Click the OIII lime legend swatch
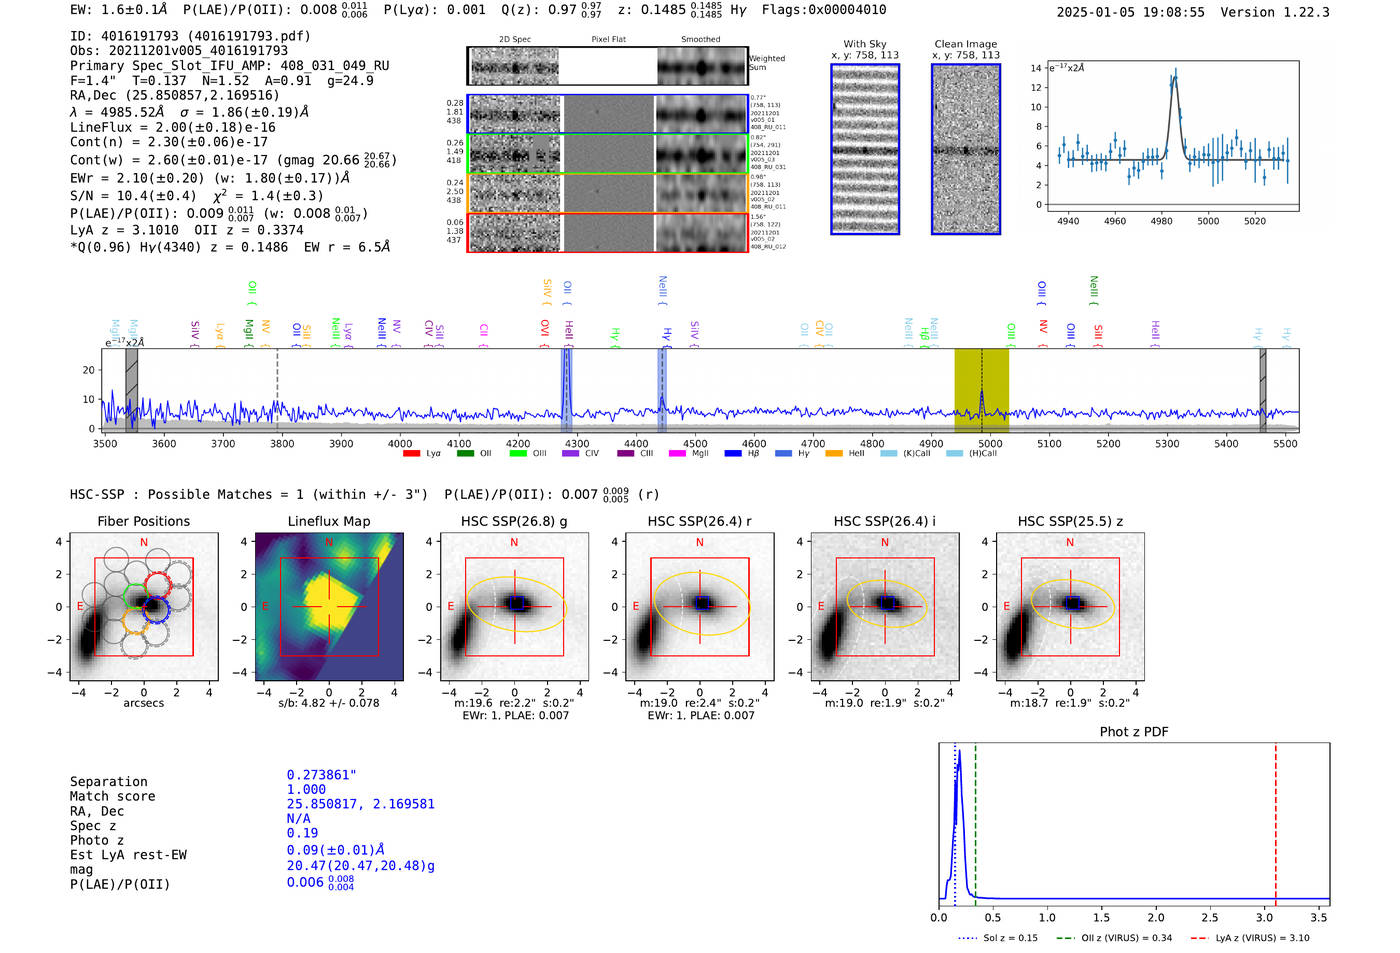Image resolution: width=1400 pixels, height=953 pixels. coord(517,454)
